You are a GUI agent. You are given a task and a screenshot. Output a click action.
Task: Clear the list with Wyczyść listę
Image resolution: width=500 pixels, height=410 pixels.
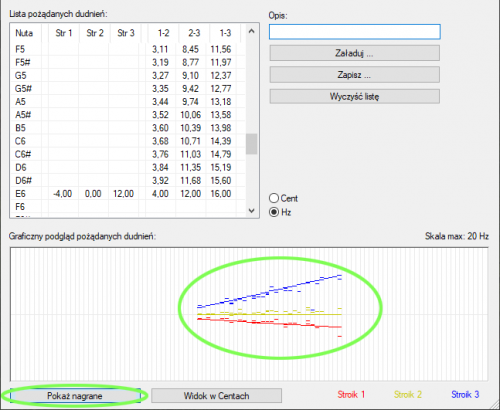click(x=354, y=96)
